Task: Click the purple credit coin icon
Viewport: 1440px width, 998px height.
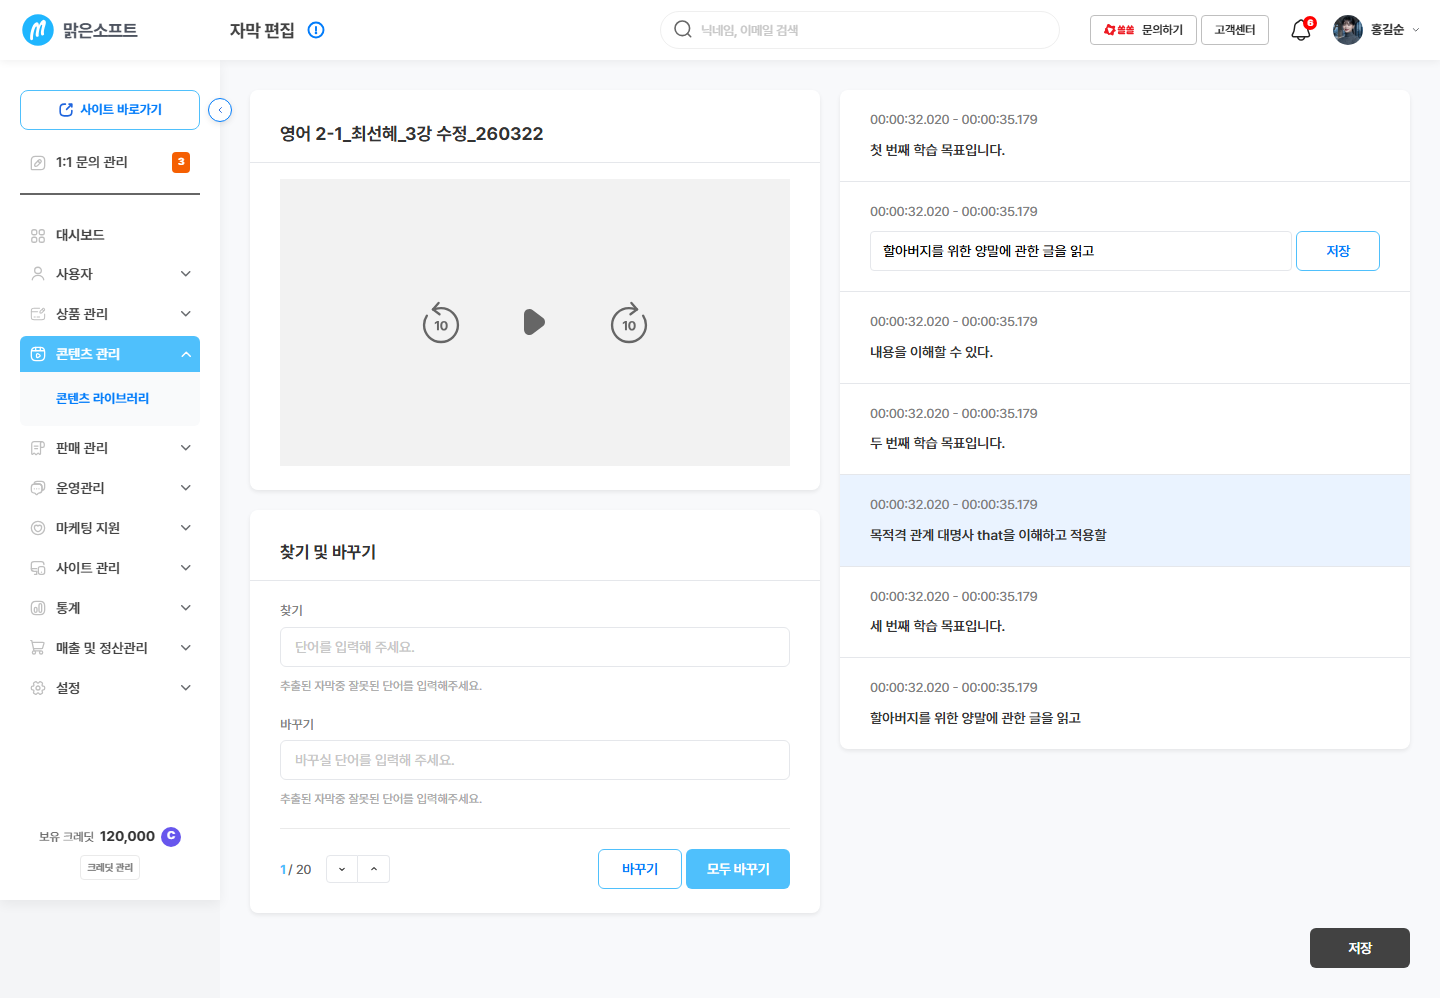Action: [x=171, y=836]
